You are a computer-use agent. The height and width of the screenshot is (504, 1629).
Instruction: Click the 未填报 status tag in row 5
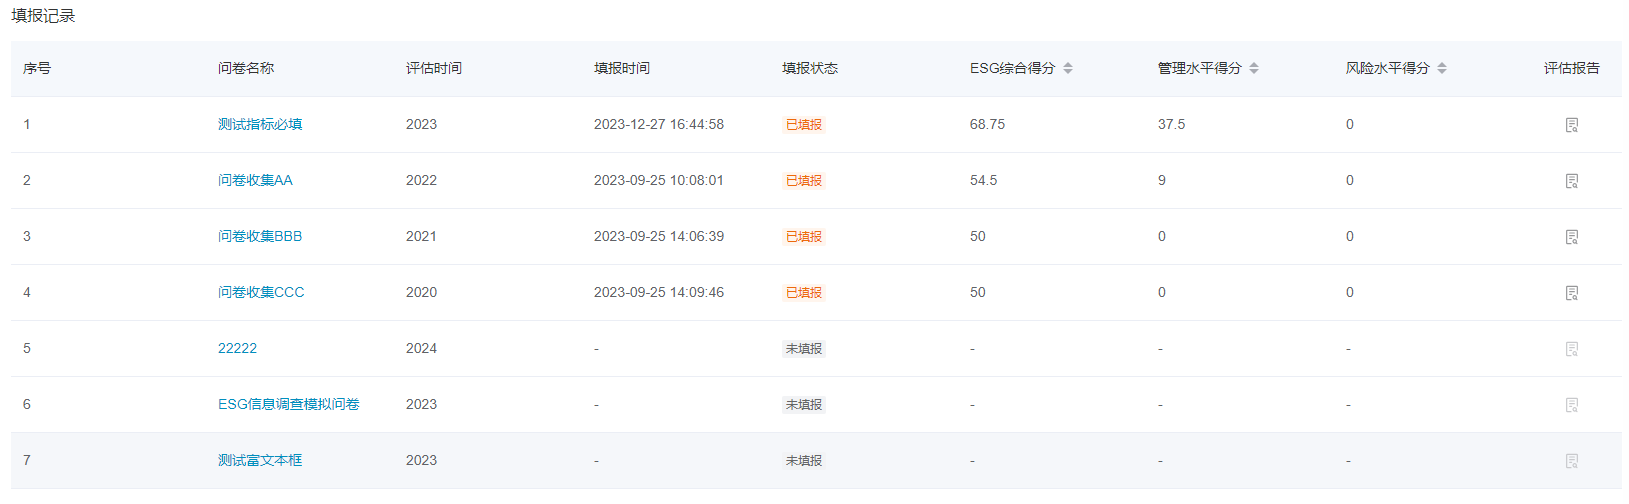pos(803,349)
